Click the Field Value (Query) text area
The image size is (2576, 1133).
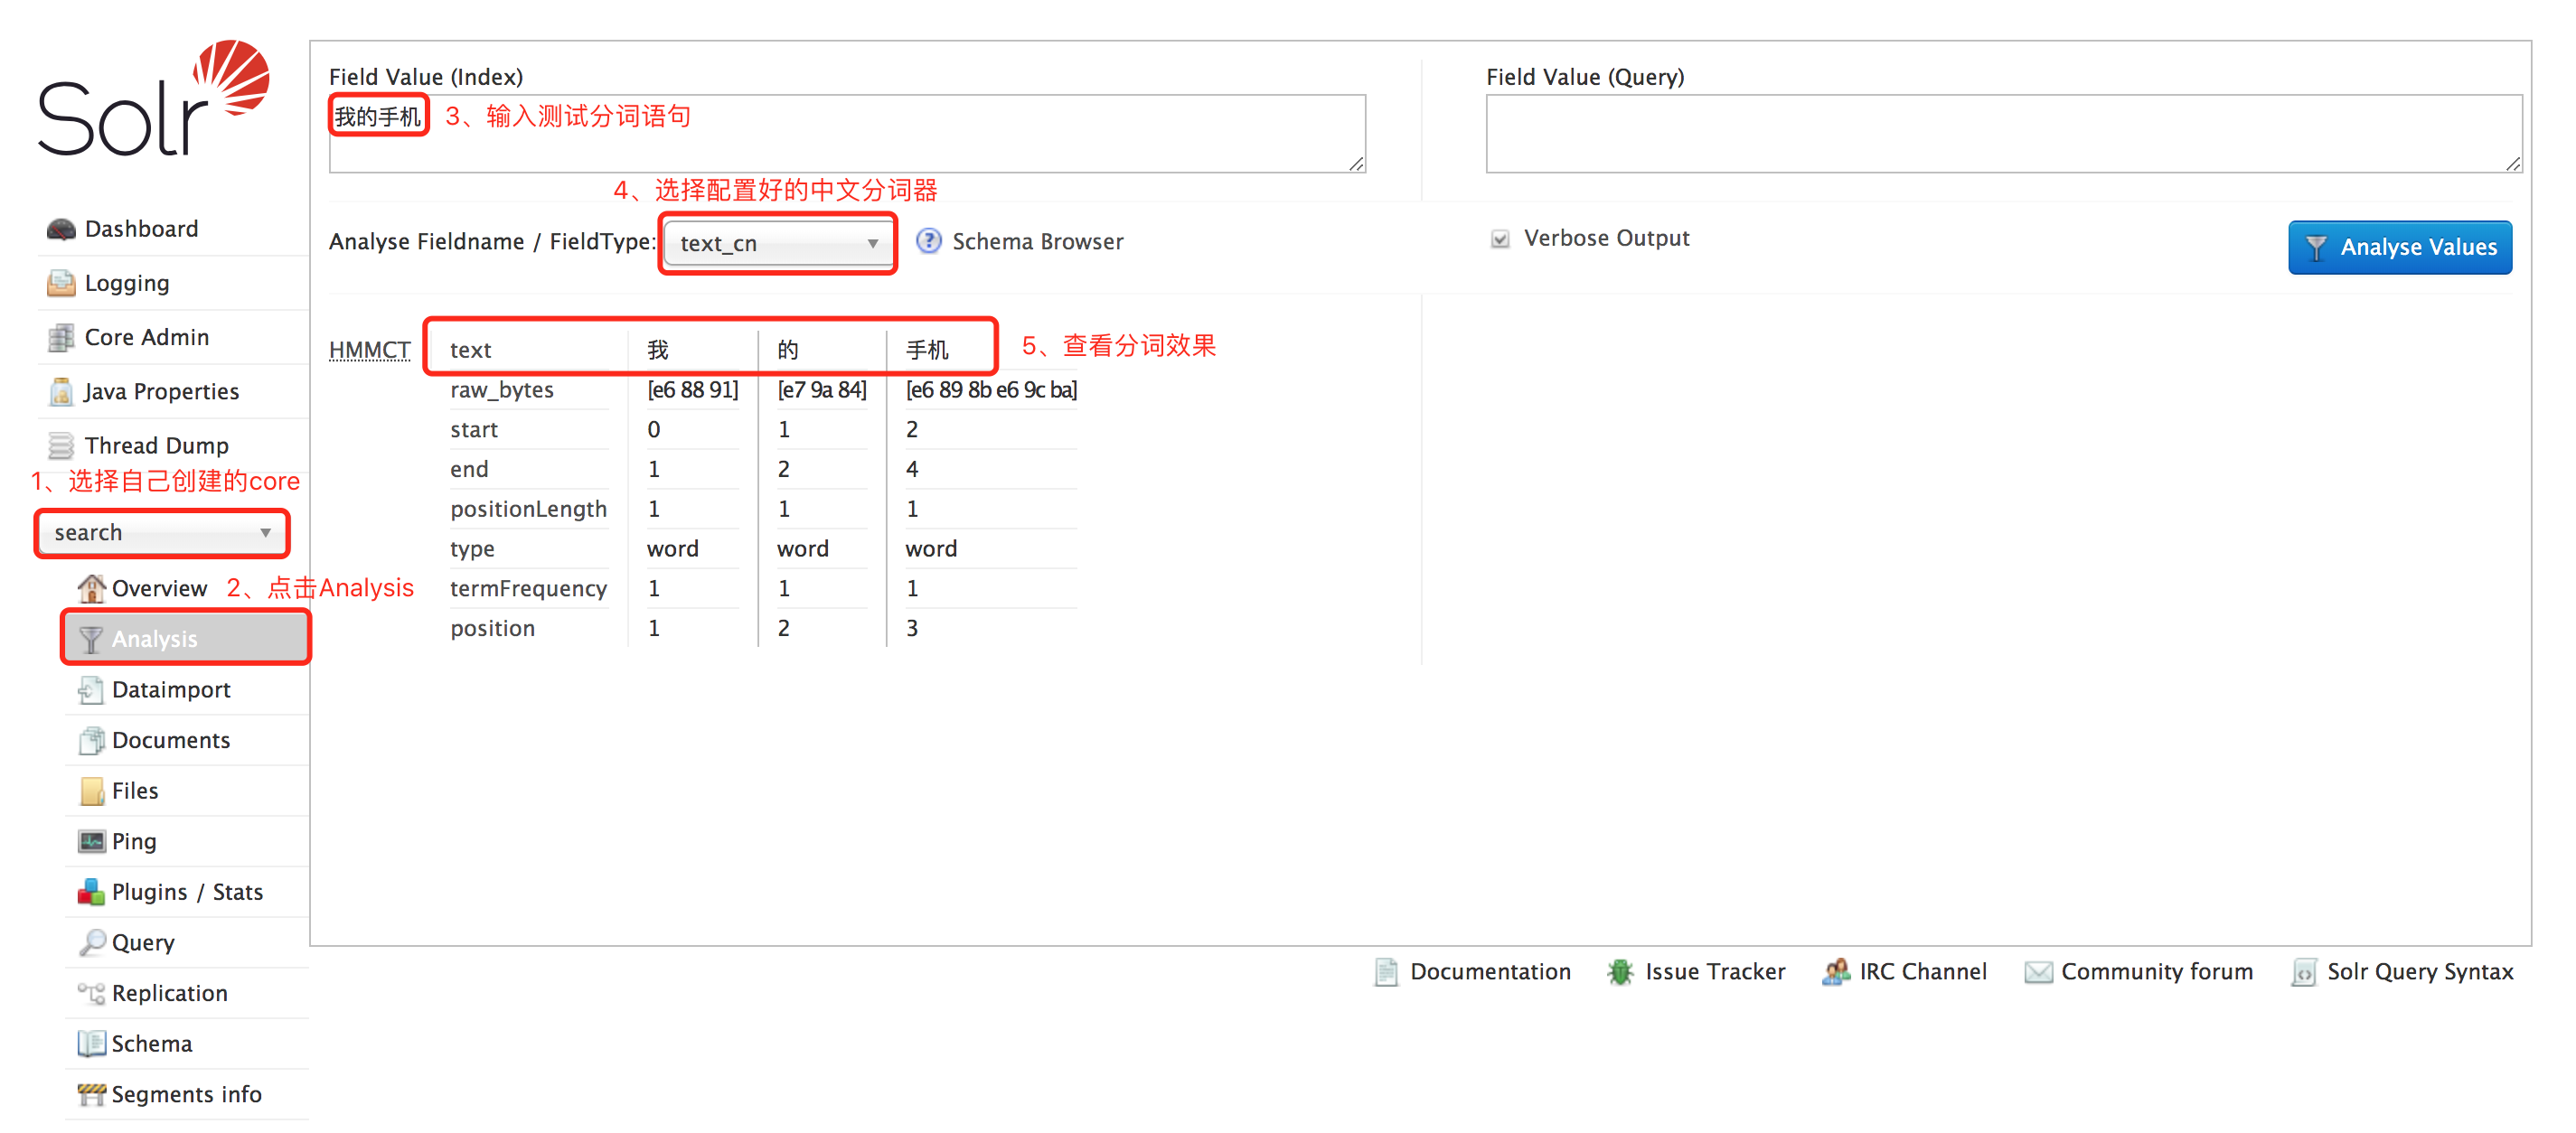2004,134
